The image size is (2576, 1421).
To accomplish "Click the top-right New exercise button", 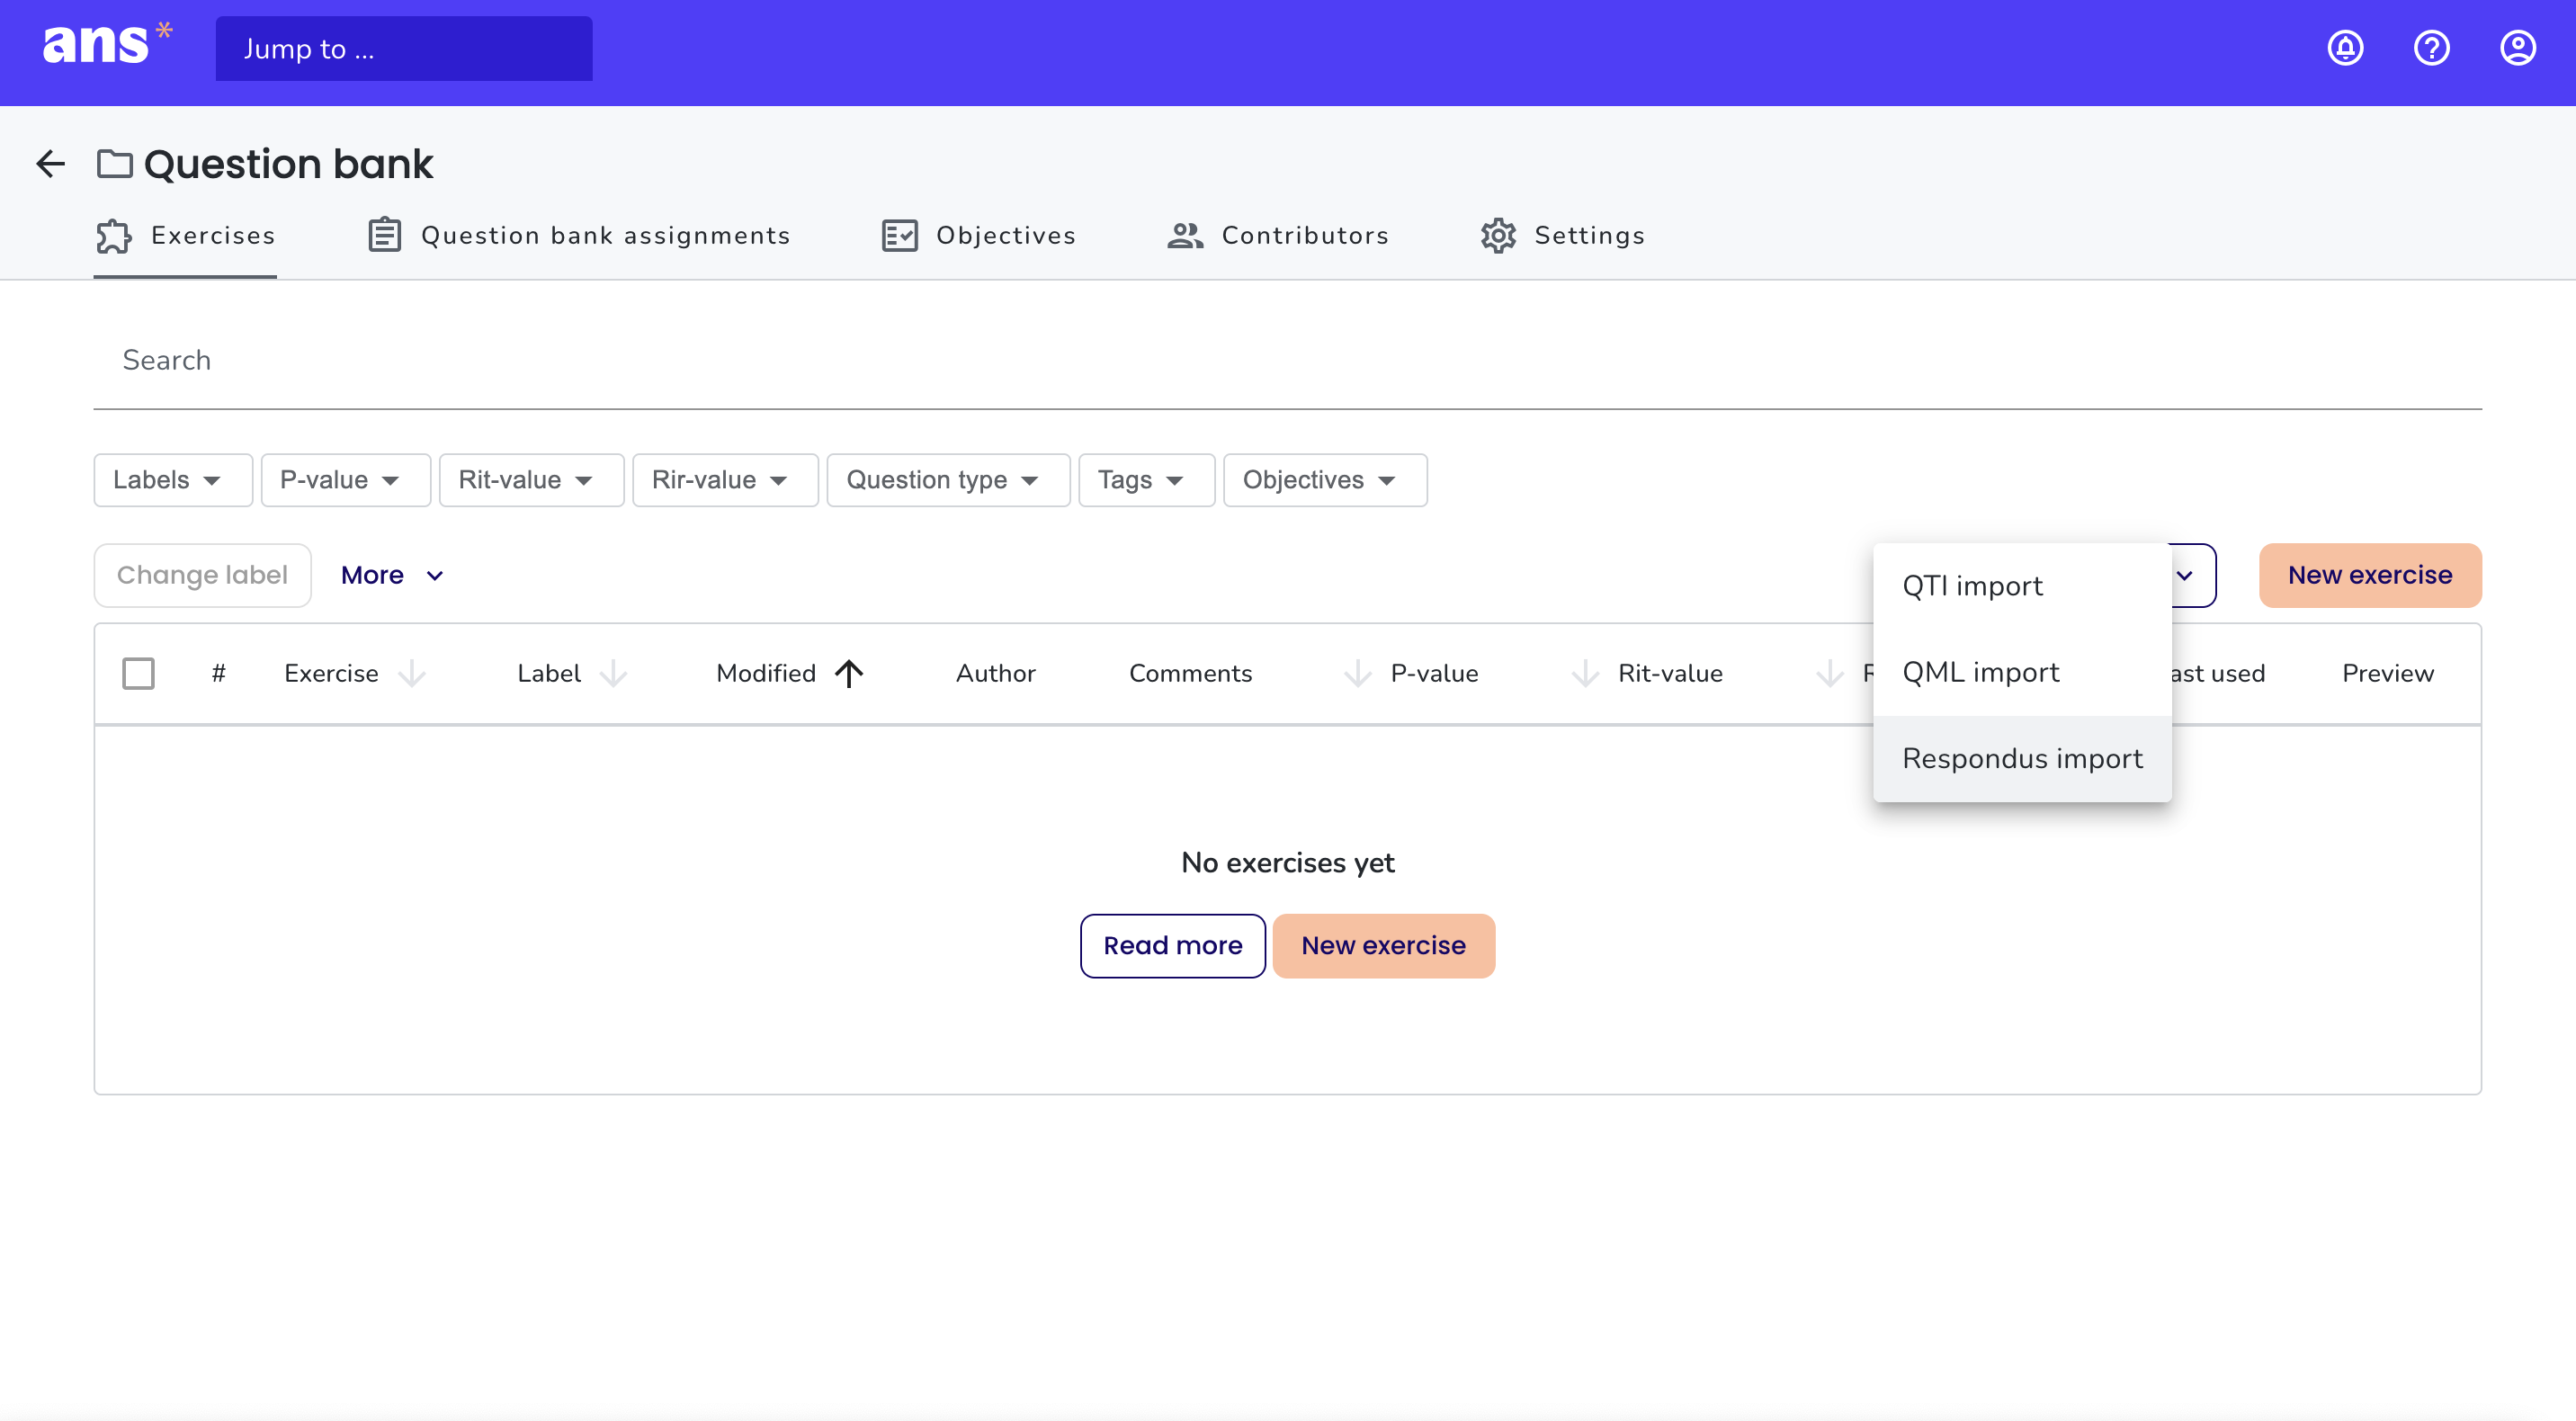I will click(2370, 575).
